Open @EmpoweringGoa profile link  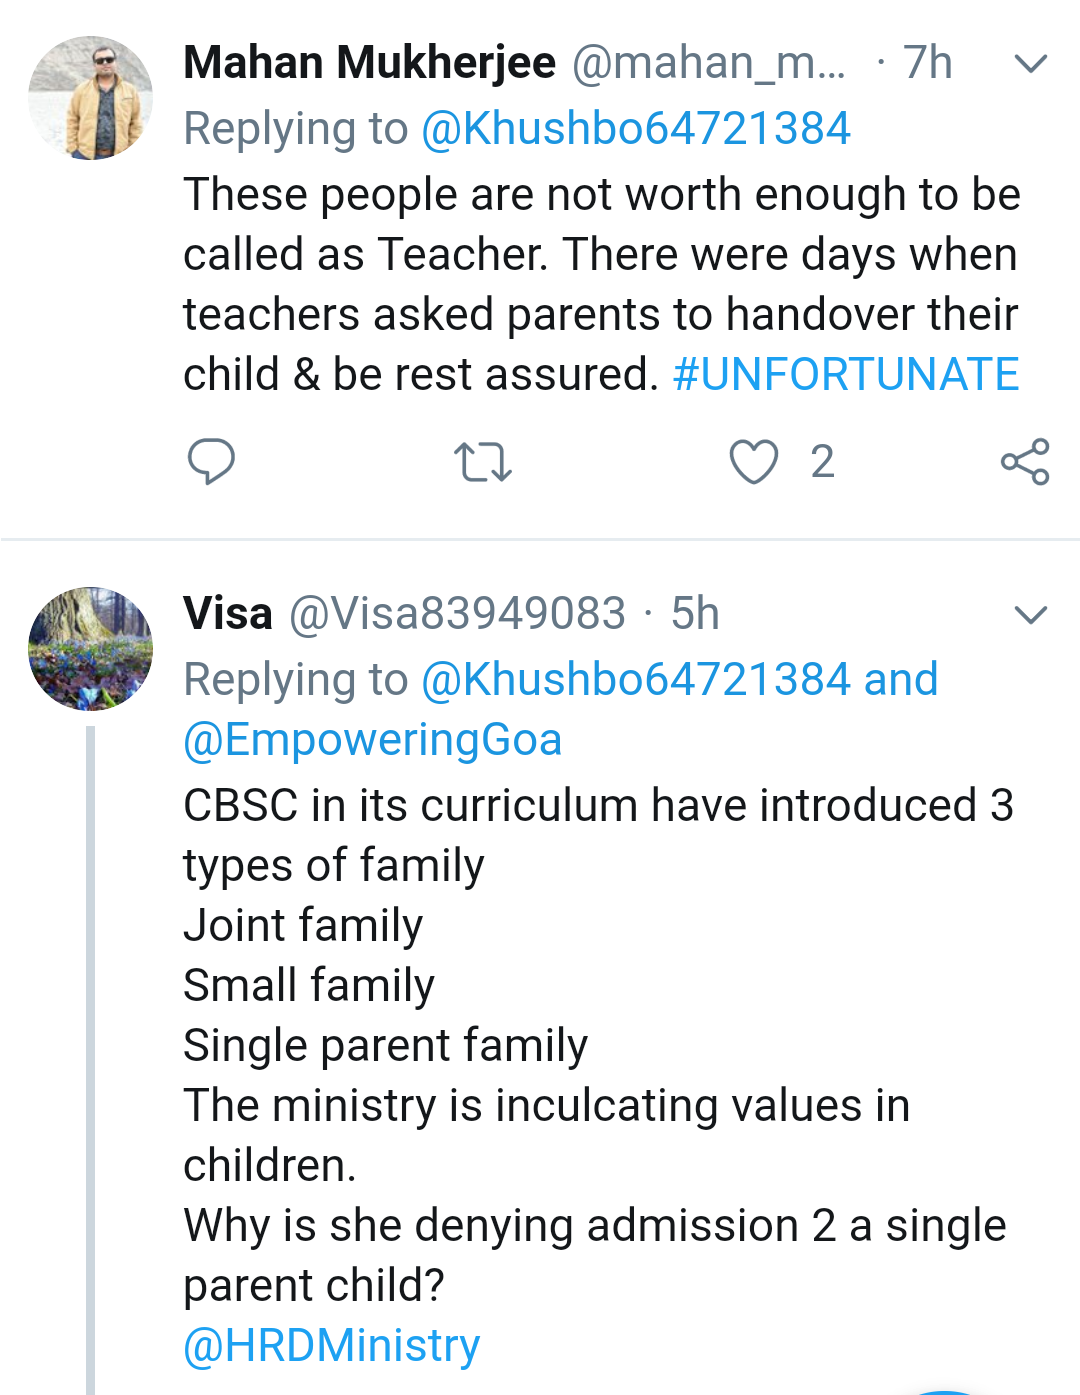pos(372,740)
